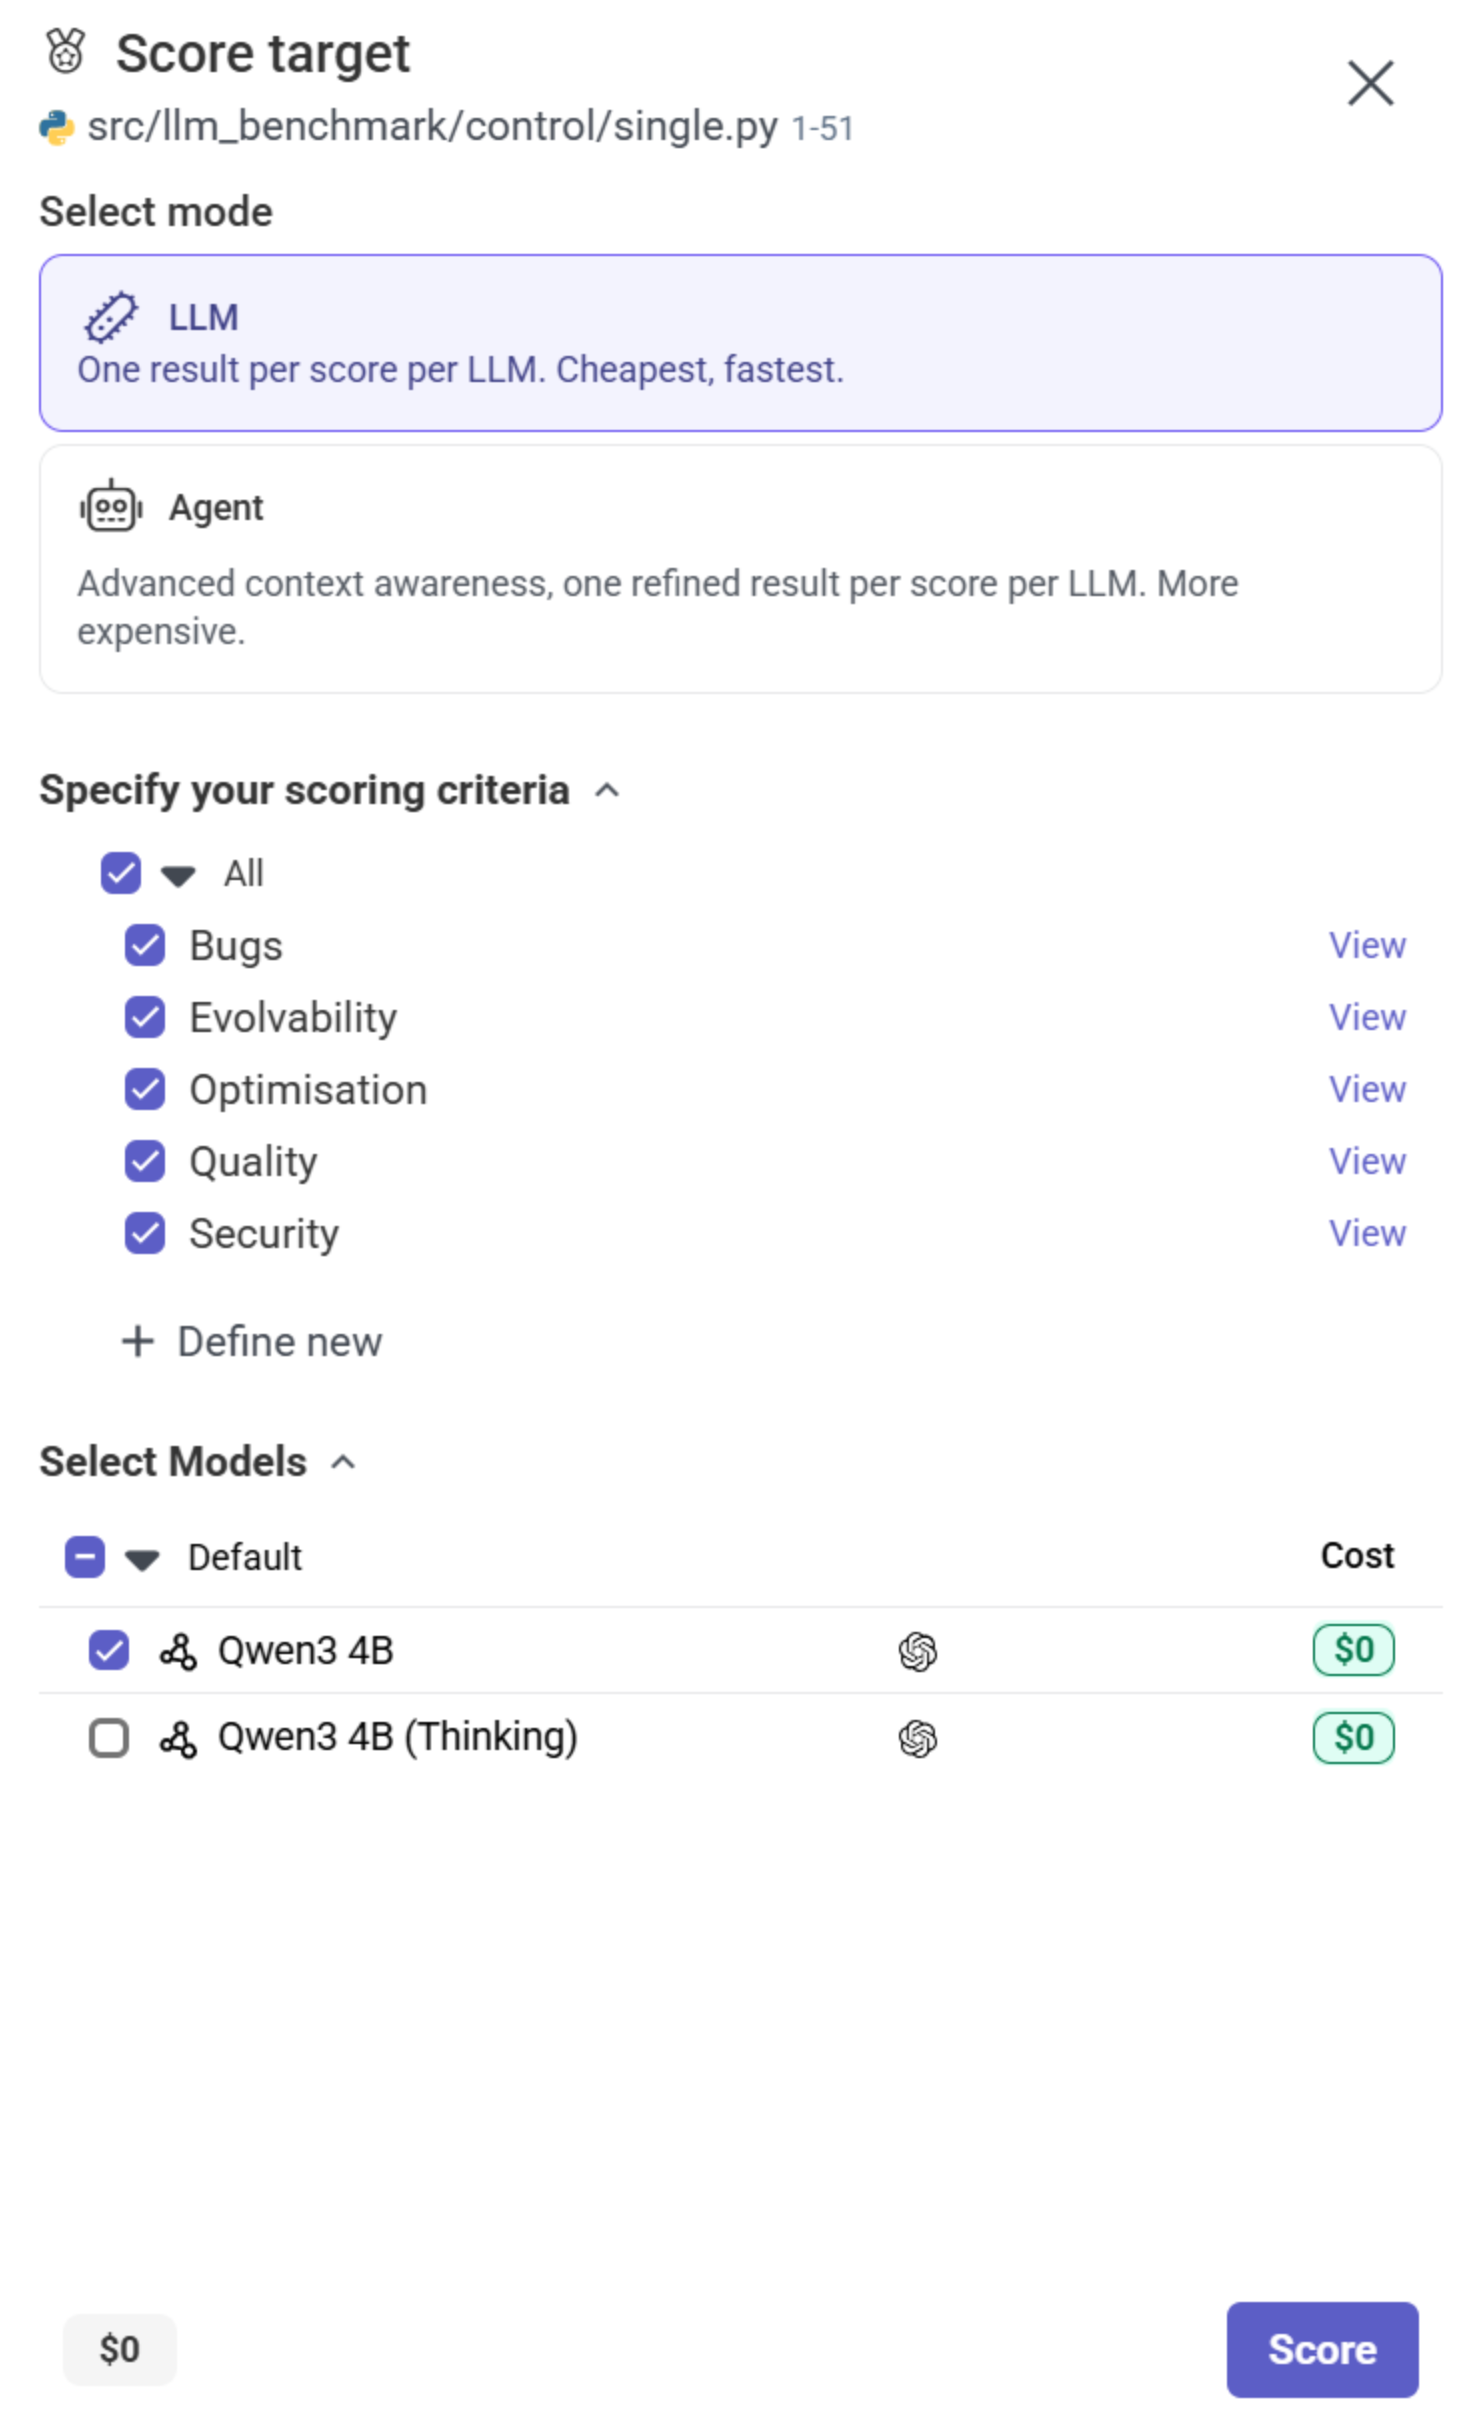This screenshot has width=1482, height=2432.
Task: Toggle the All criteria master checkbox
Action: 120,872
